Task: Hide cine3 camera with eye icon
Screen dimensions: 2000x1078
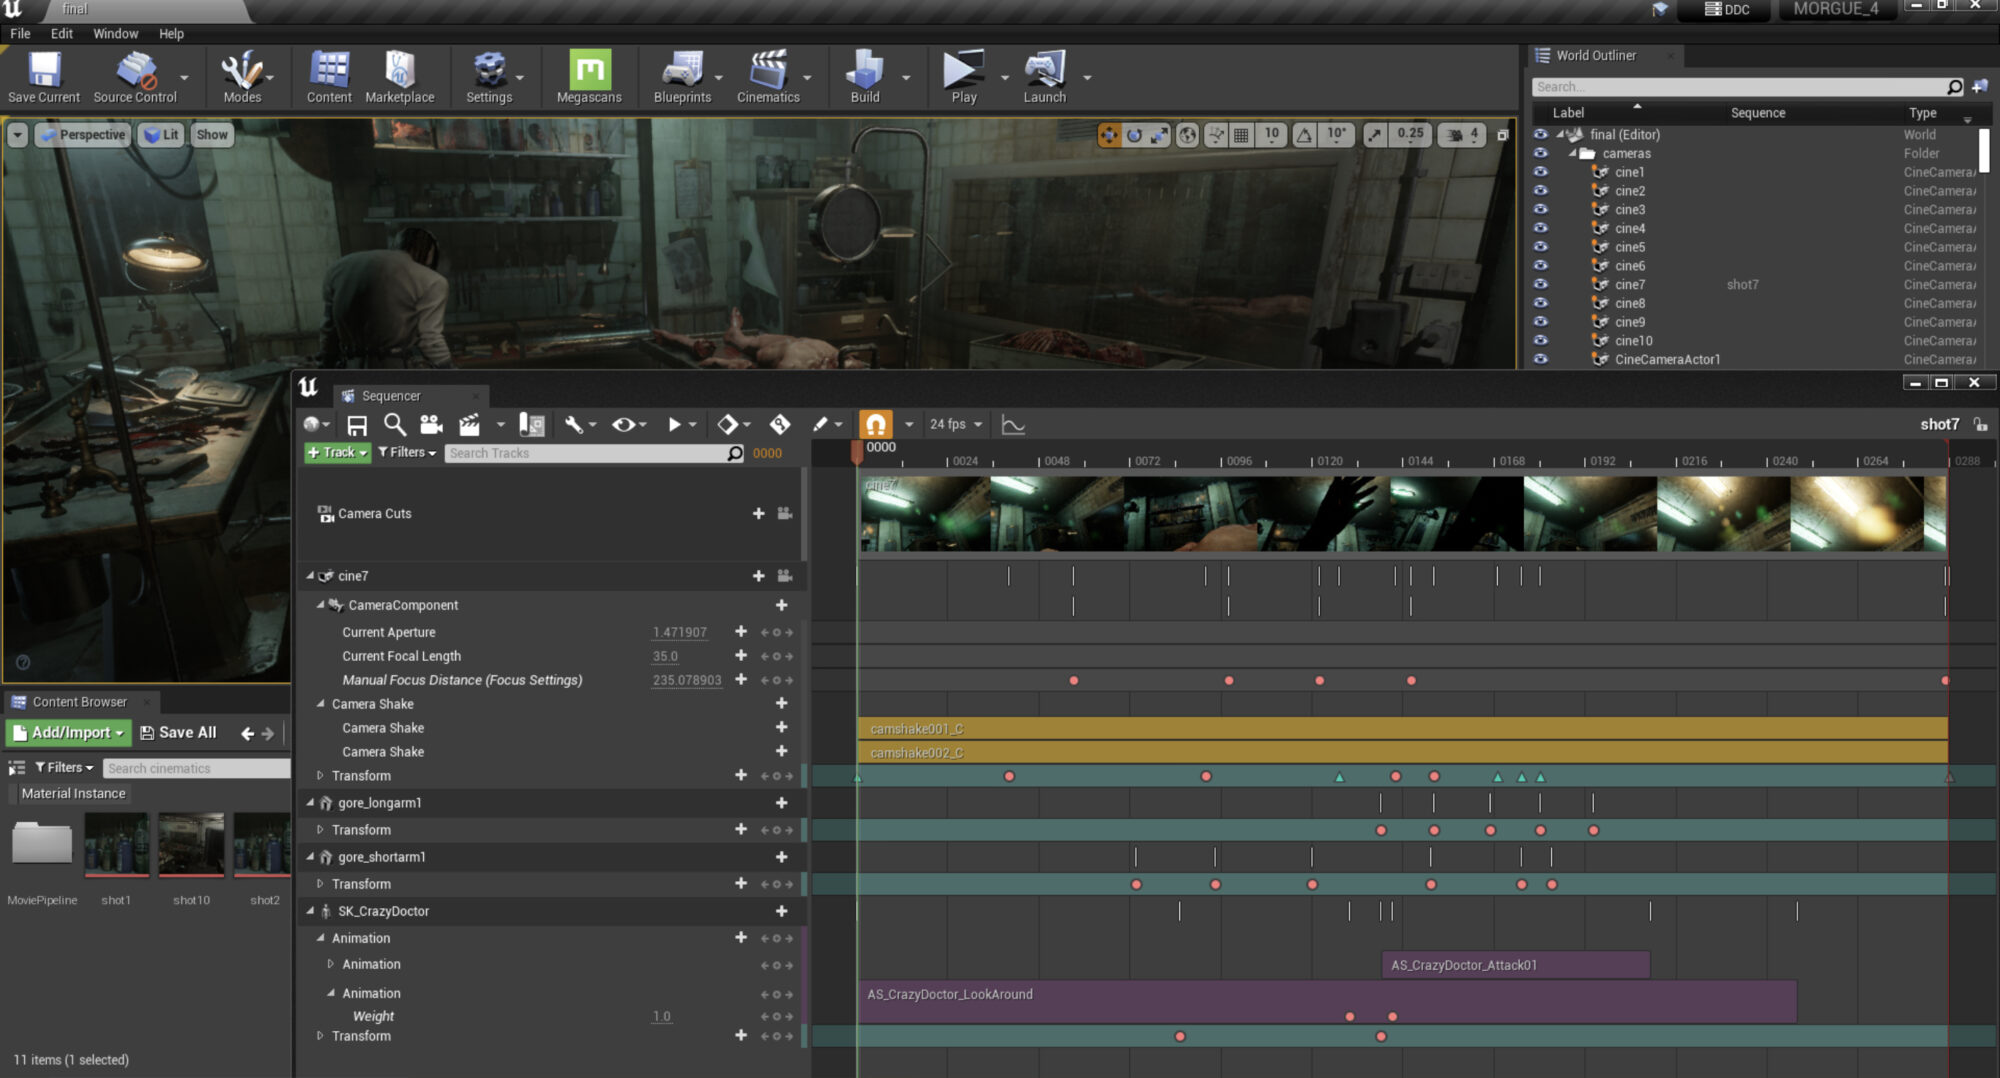Action: pyautogui.click(x=1540, y=210)
